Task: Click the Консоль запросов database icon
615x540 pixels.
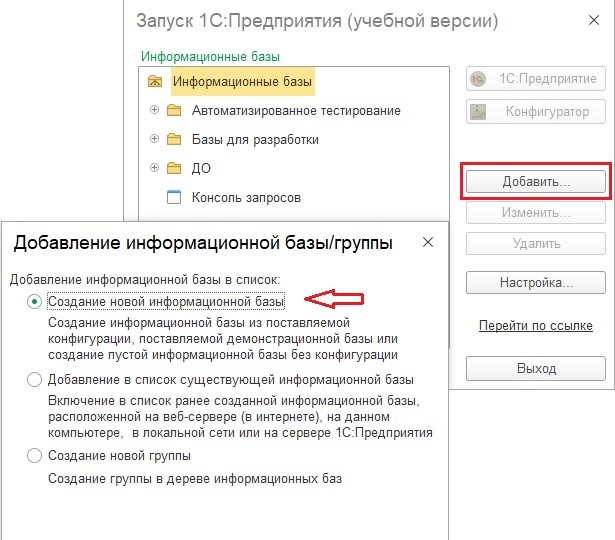Action: coord(174,197)
